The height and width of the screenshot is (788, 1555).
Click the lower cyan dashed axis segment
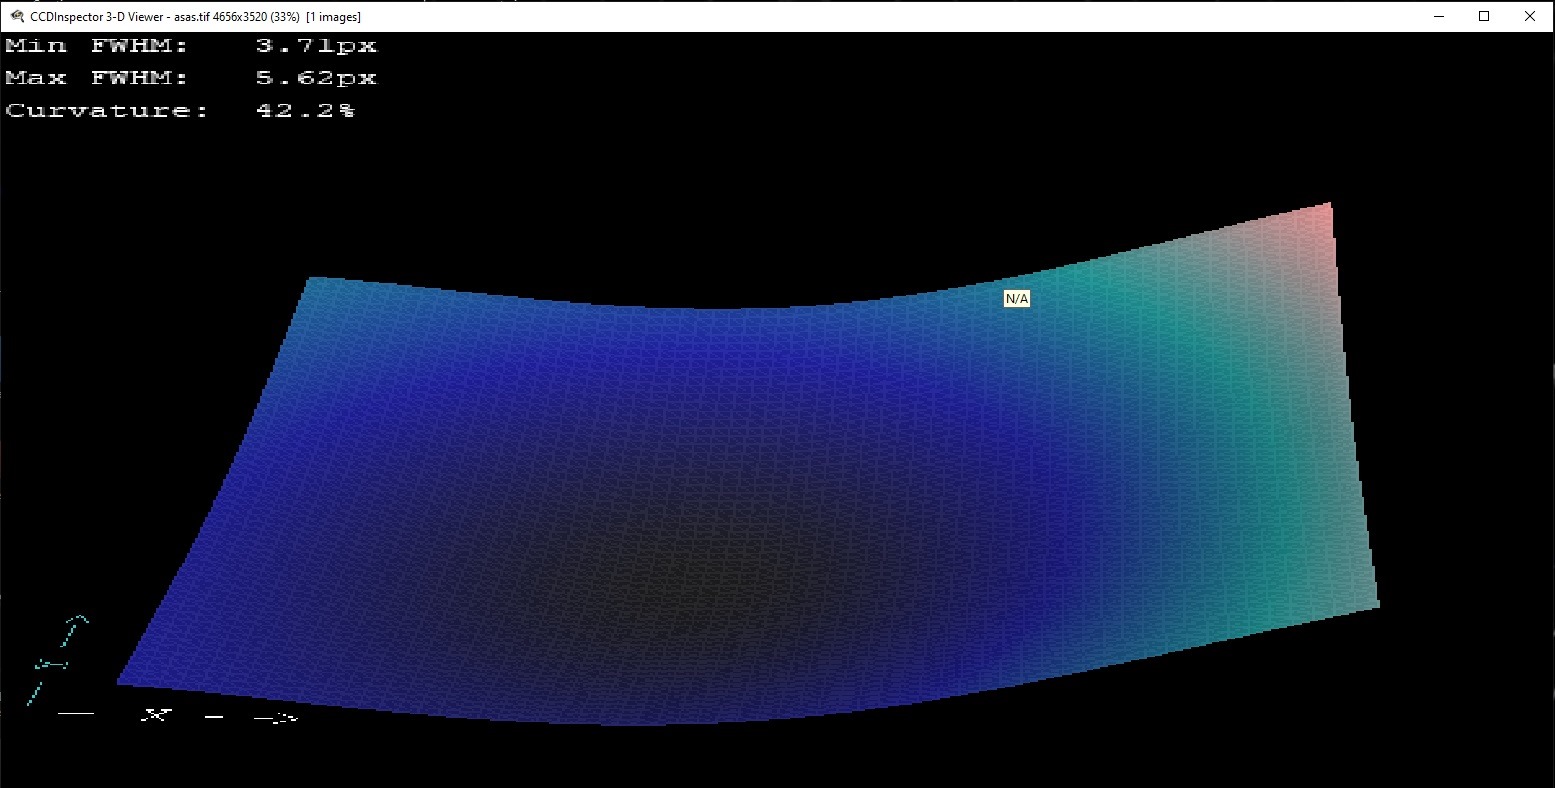pyautogui.click(x=35, y=692)
